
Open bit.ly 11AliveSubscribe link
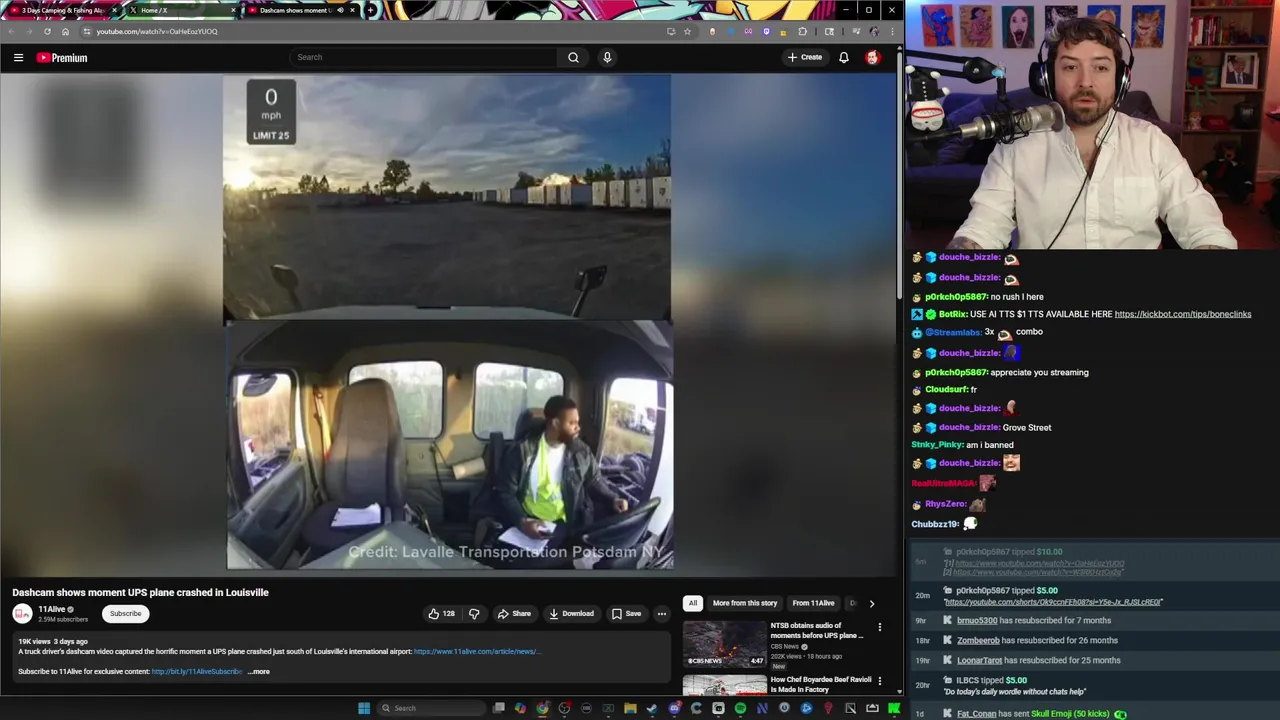pyautogui.click(x=197, y=672)
